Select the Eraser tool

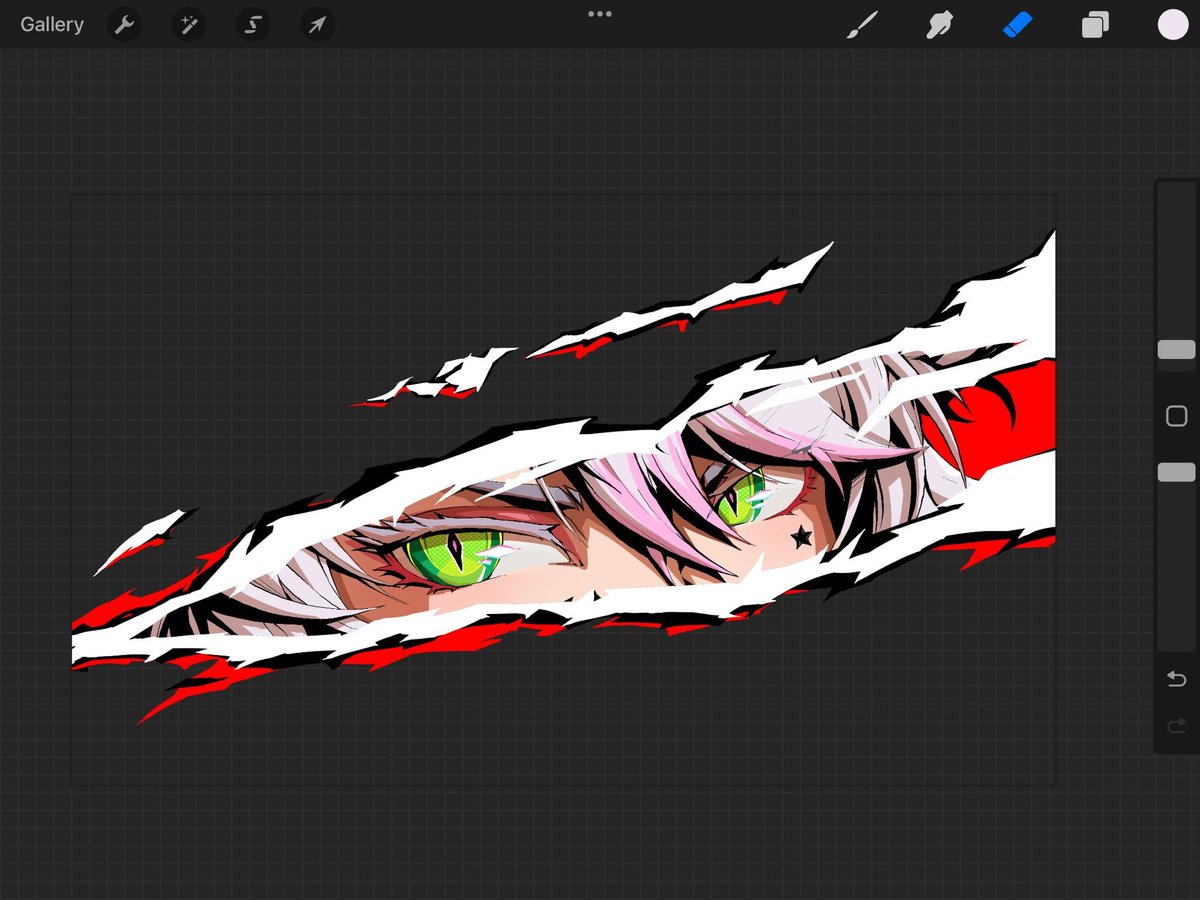pyautogui.click(x=1017, y=25)
